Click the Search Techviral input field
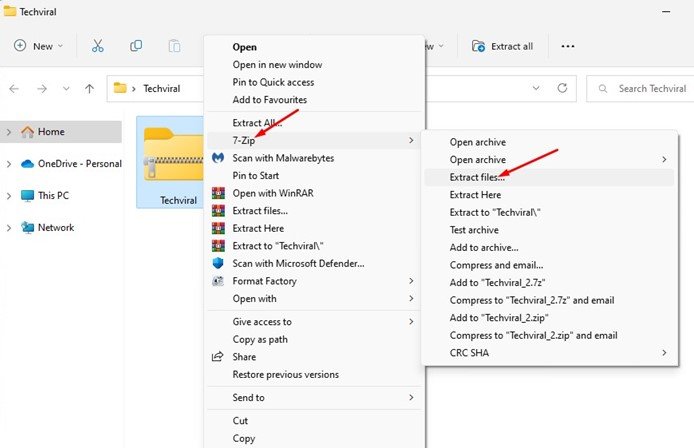 pos(642,89)
